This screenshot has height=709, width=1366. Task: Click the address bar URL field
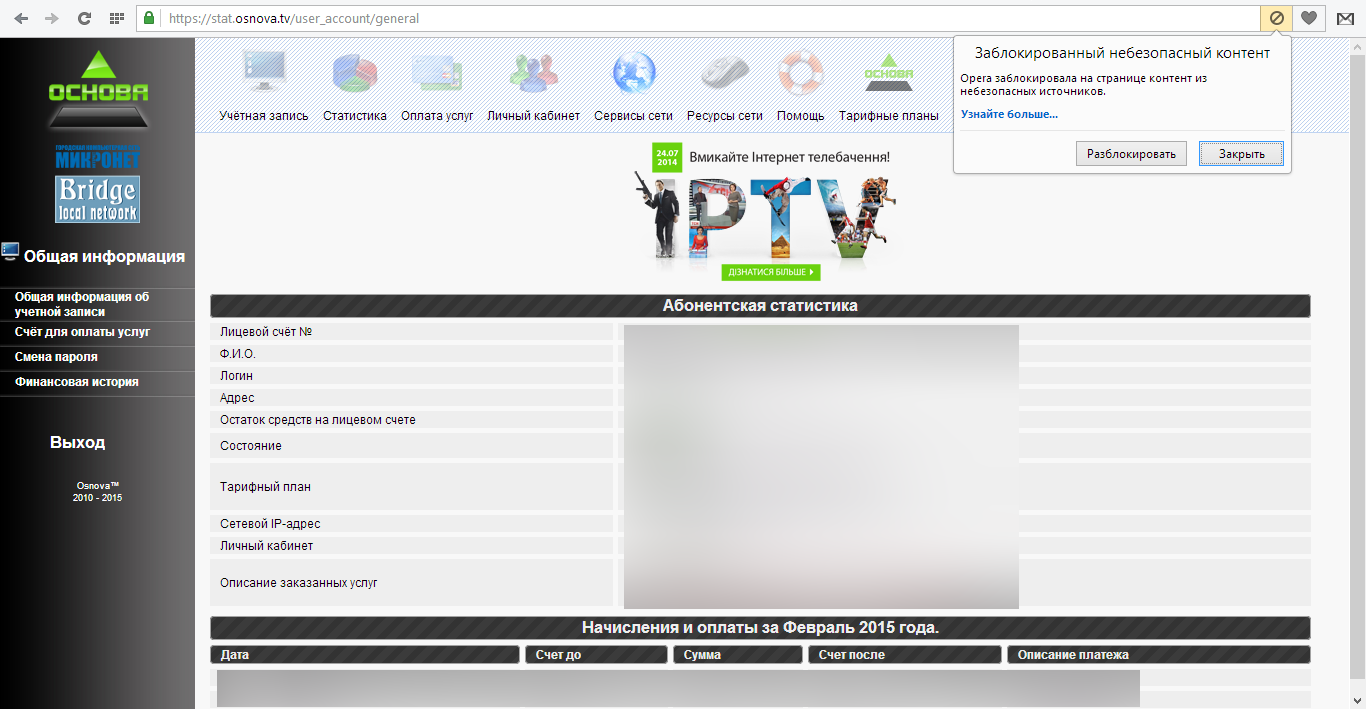point(700,18)
